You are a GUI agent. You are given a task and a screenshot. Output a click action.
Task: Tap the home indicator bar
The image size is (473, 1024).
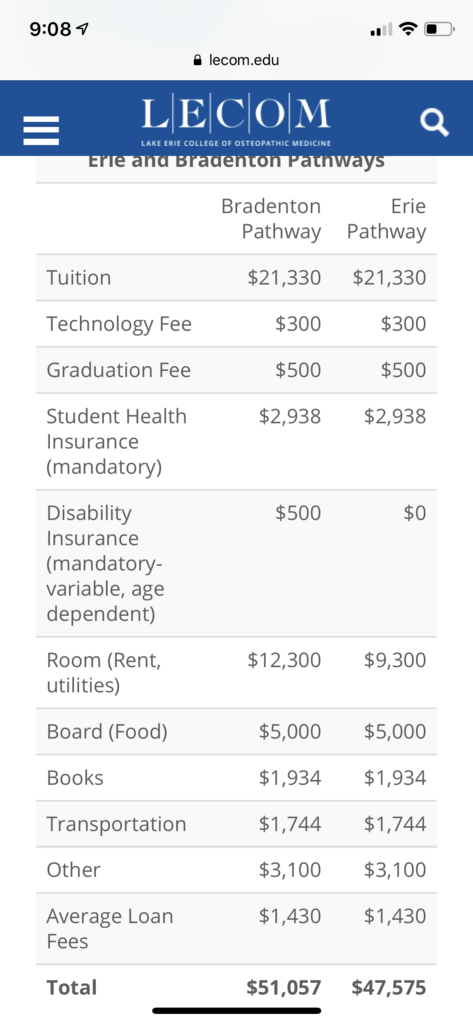pyautogui.click(x=236, y=1011)
